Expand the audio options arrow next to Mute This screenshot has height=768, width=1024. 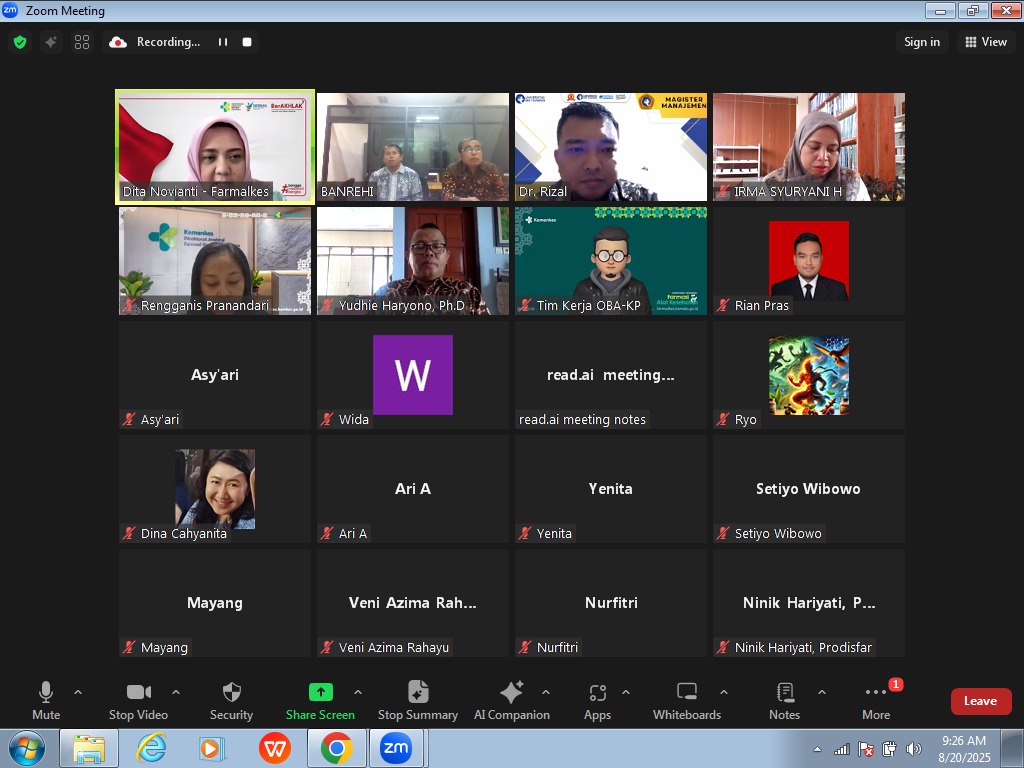pyautogui.click(x=78, y=692)
